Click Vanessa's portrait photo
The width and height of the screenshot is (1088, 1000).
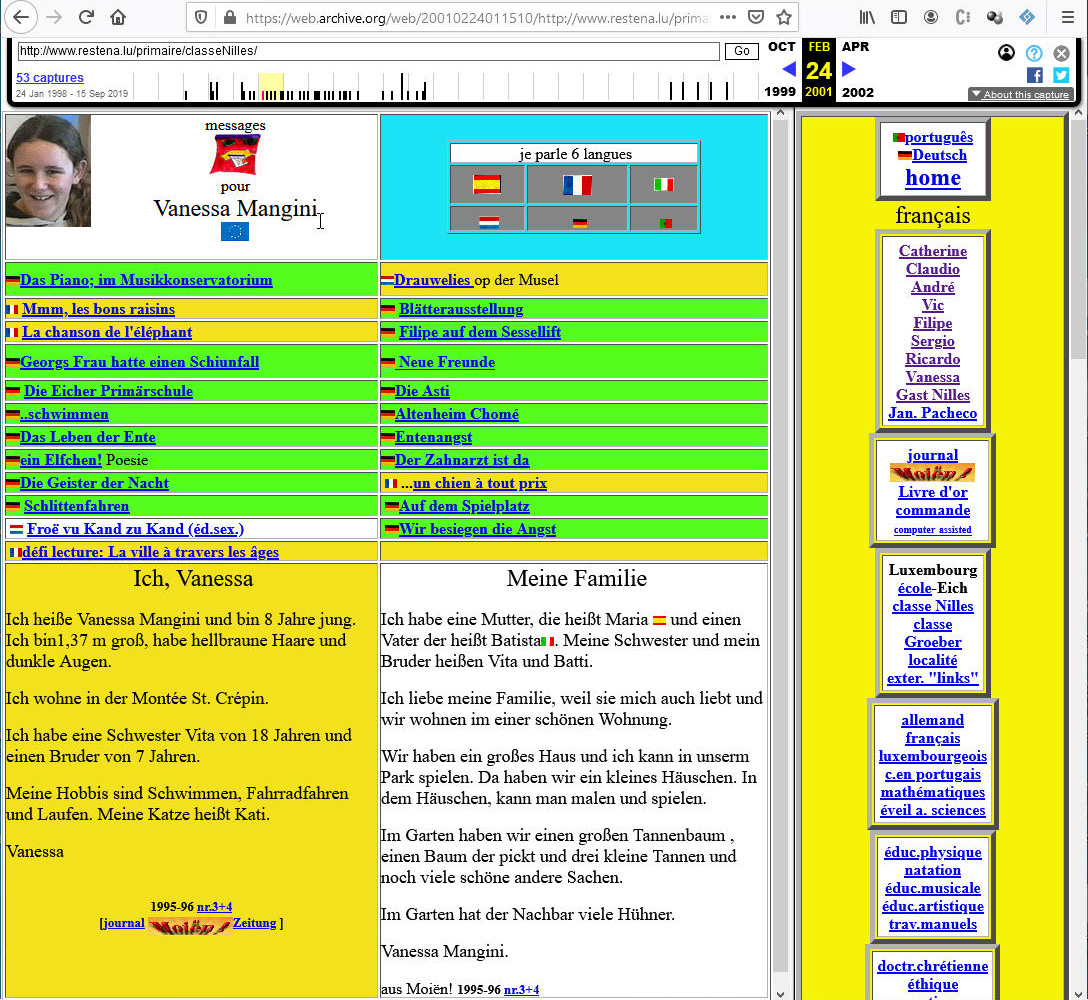coord(48,171)
